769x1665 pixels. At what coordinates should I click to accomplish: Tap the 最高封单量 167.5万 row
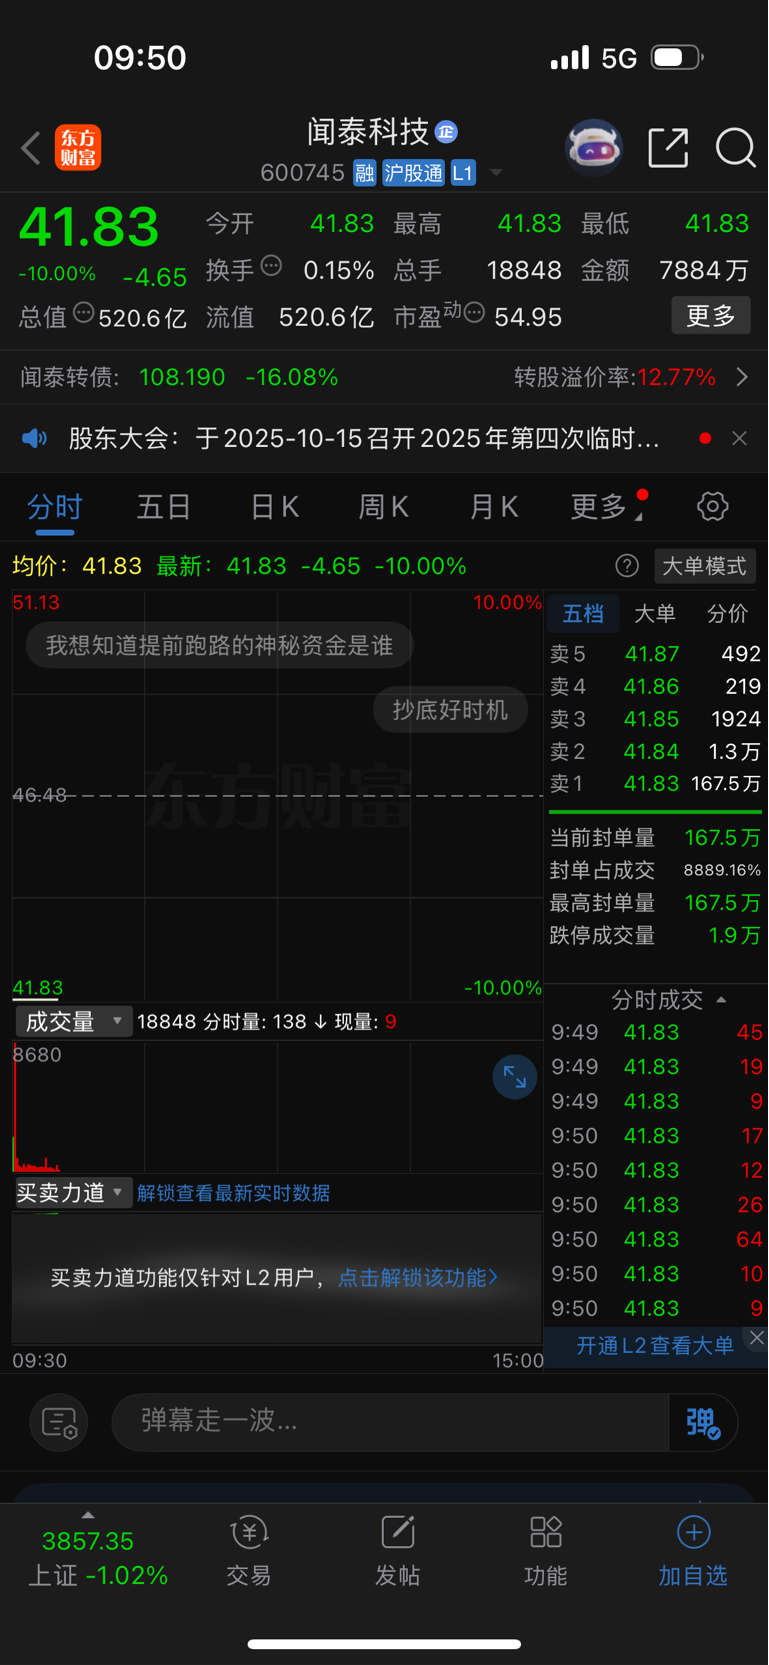(x=655, y=903)
